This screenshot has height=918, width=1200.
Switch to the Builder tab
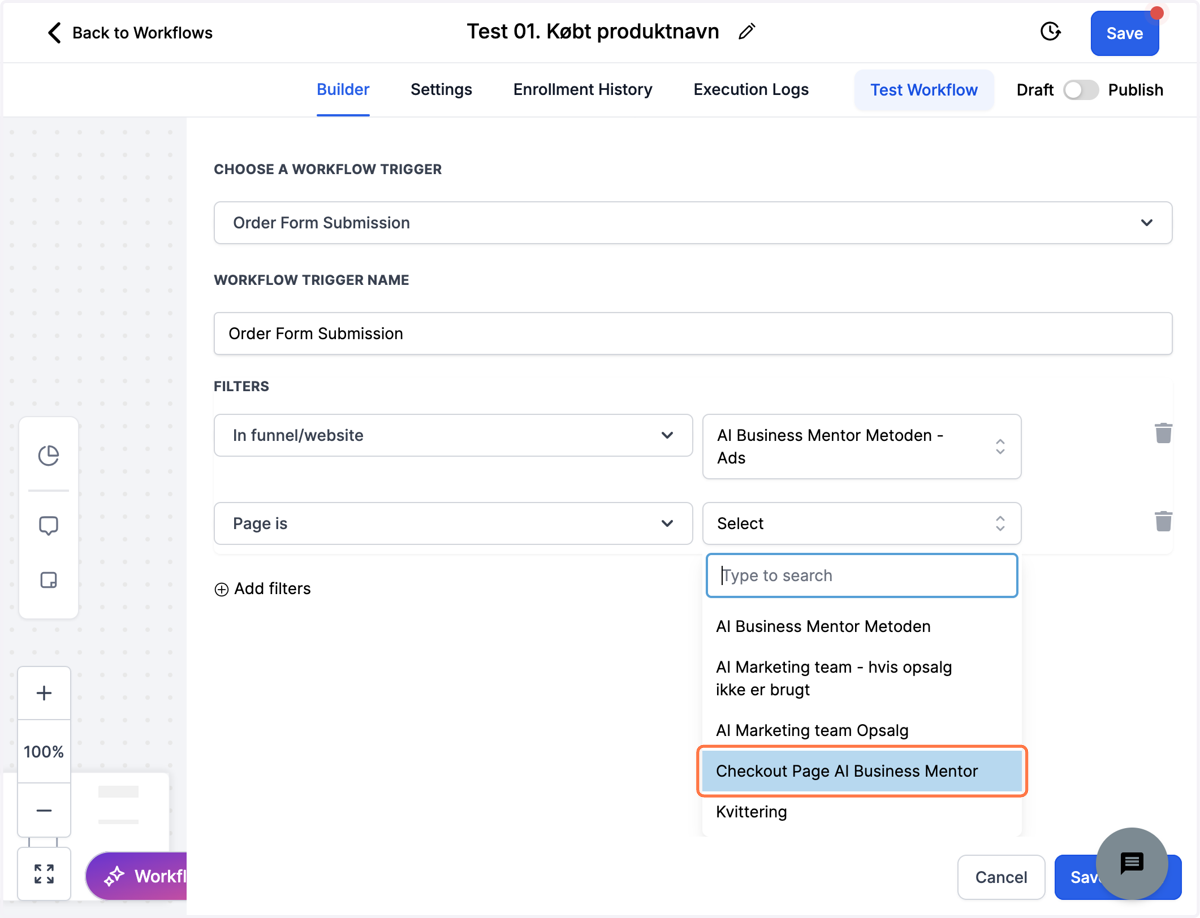(x=343, y=90)
